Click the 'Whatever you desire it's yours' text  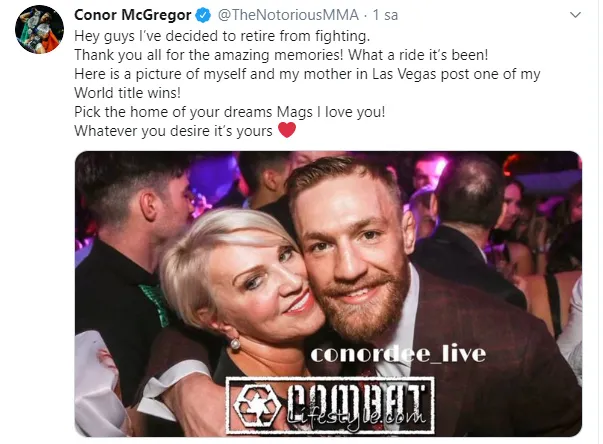tap(173, 131)
